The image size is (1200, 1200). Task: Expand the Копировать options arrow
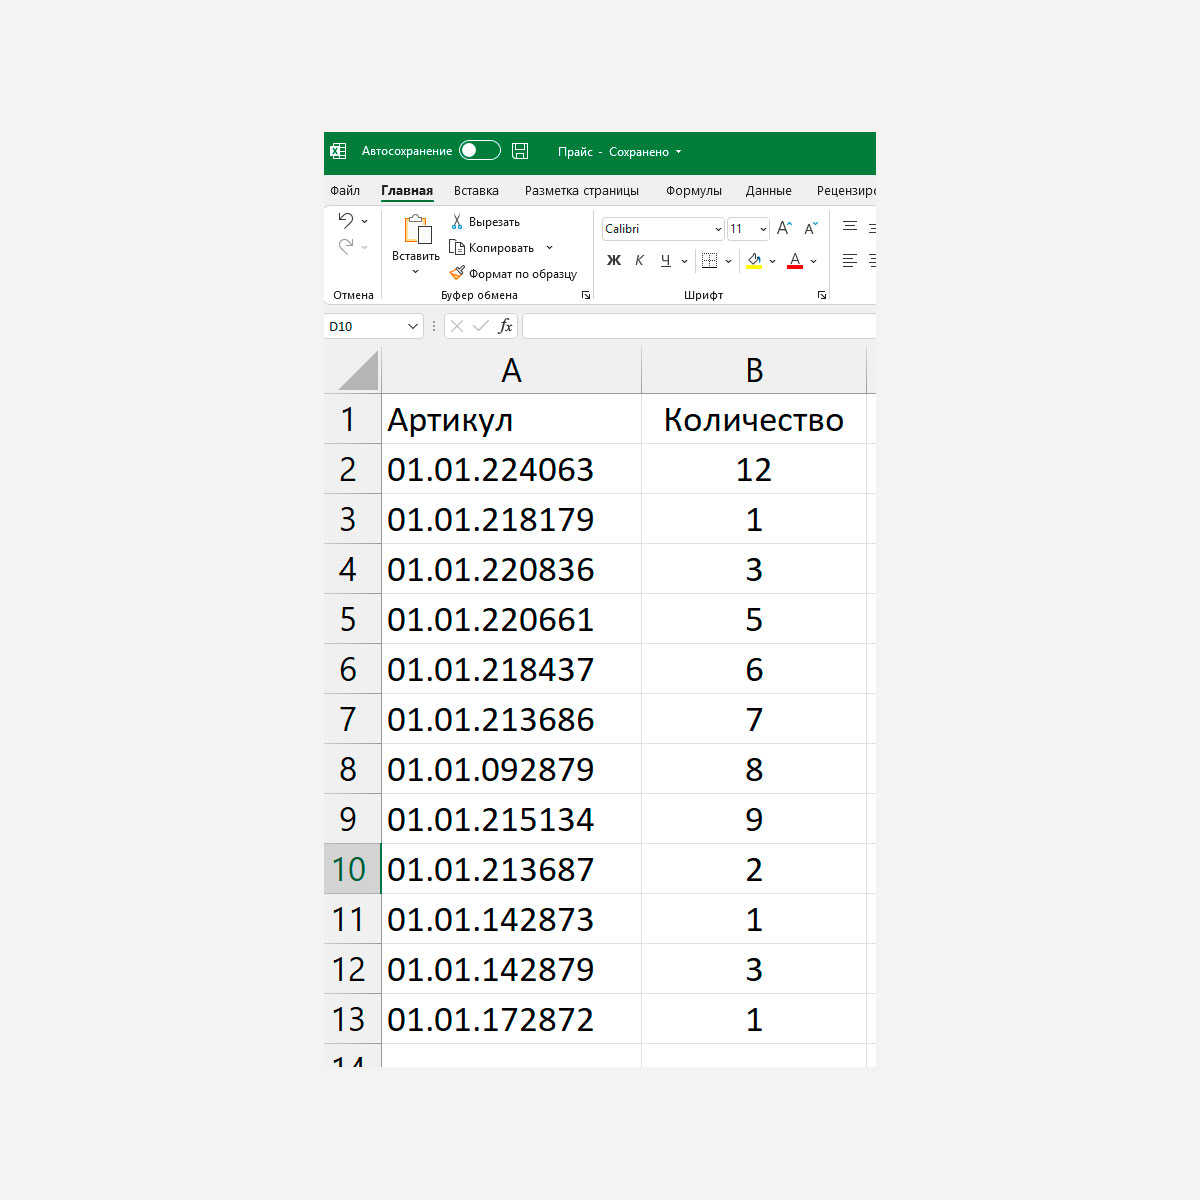(x=549, y=248)
